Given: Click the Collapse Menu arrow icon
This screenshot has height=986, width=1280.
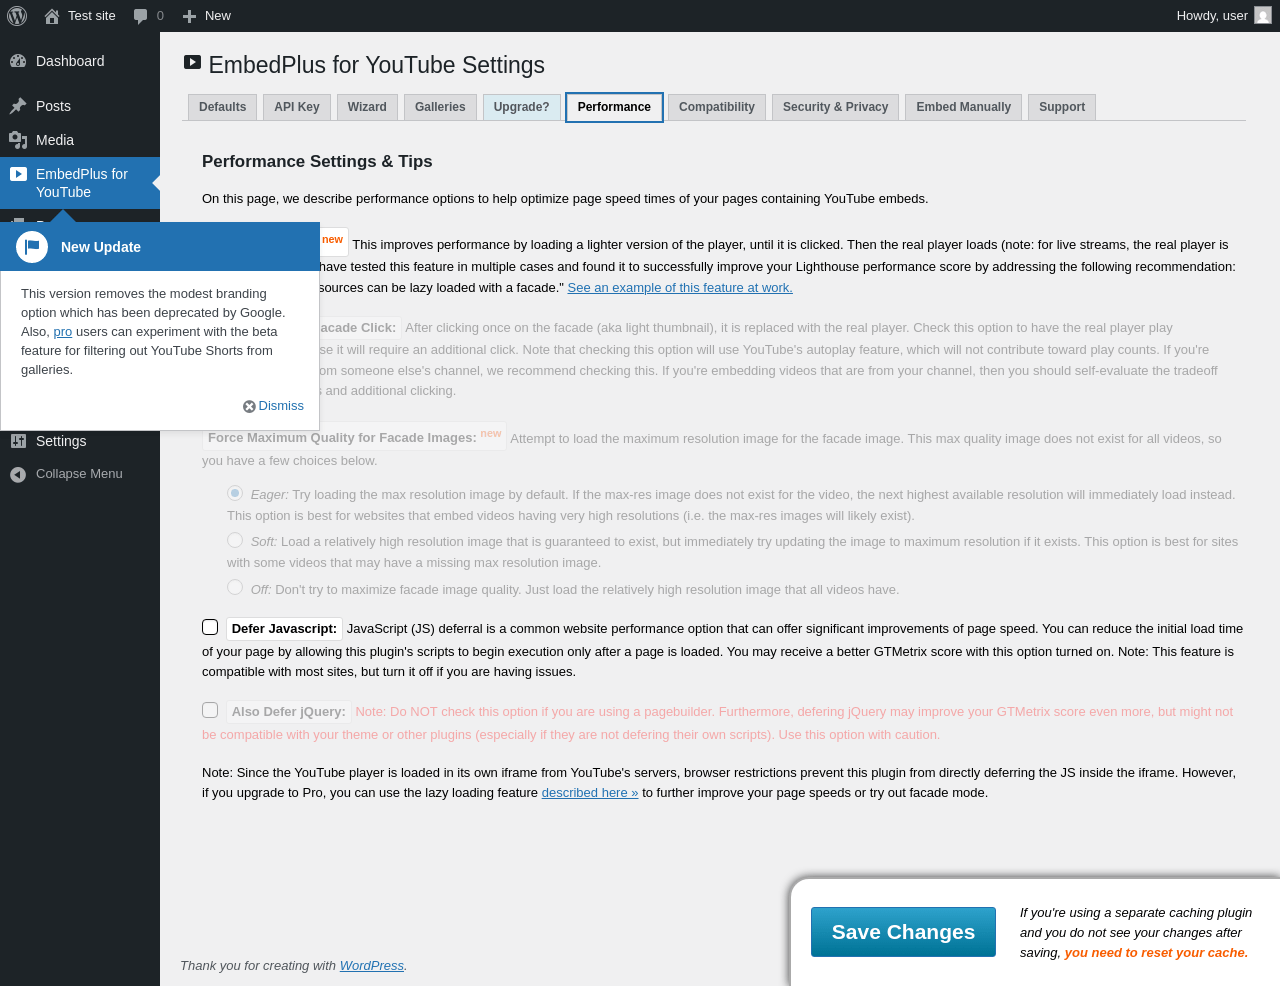Looking at the screenshot, I should [18, 474].
